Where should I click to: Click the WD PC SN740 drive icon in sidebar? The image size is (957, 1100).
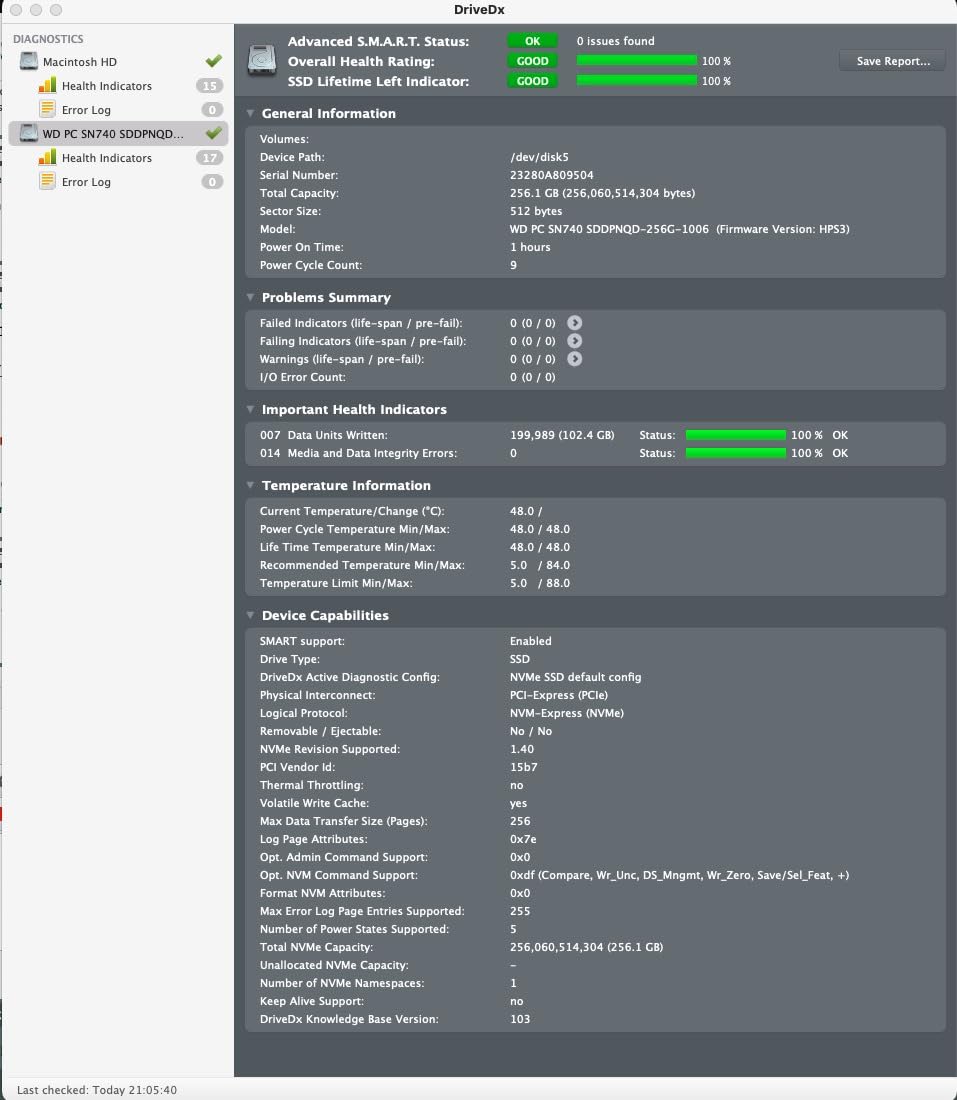pos(29,133)
